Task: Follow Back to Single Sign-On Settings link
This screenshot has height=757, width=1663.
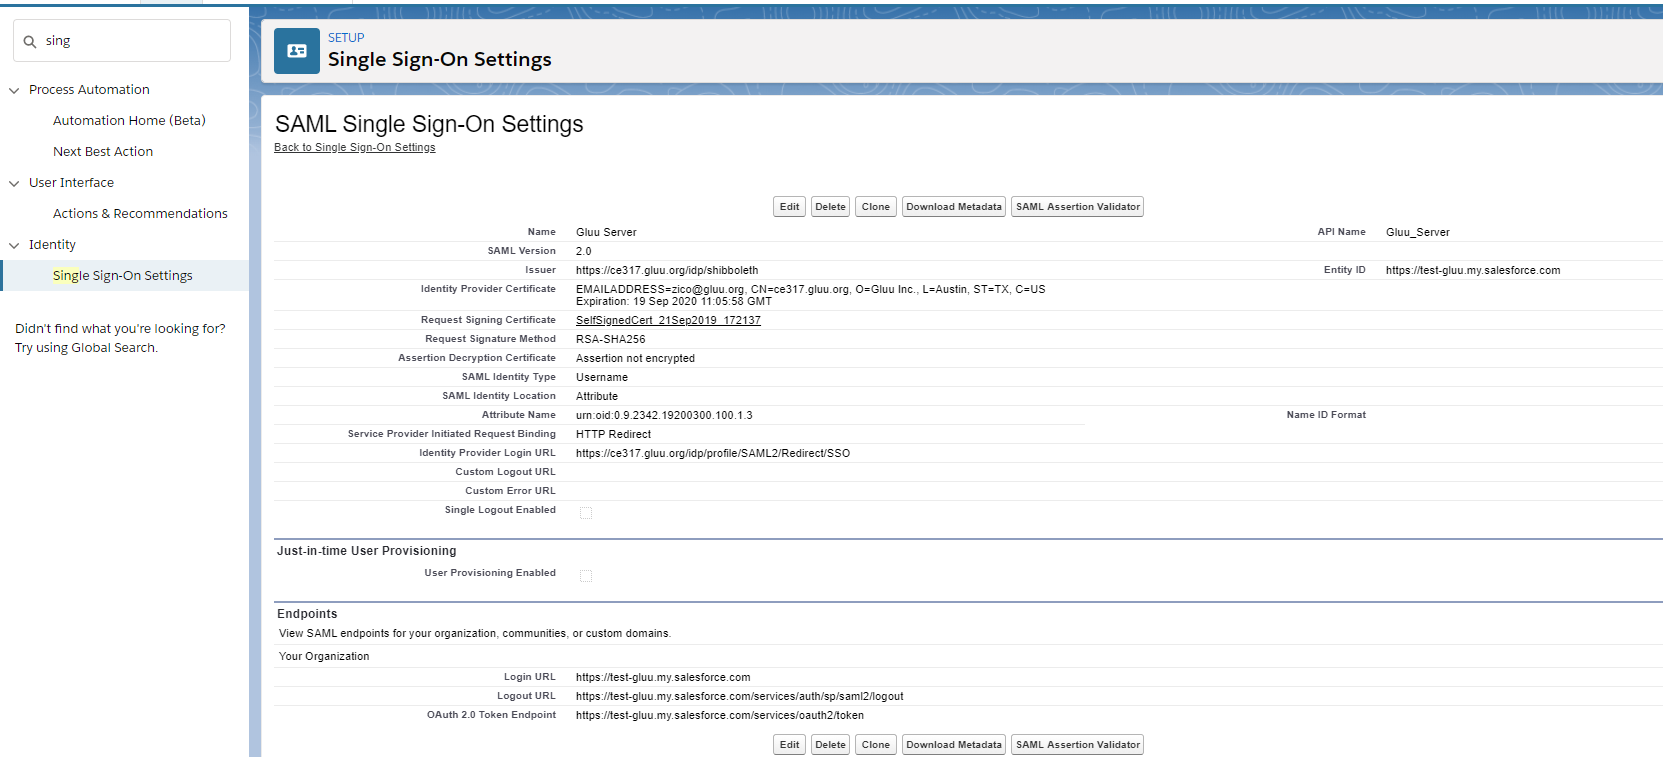Action: 355,148
